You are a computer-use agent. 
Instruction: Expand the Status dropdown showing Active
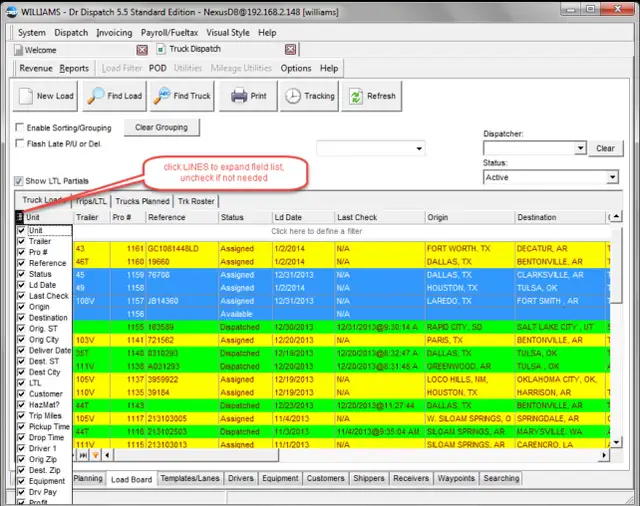pos(611,177)
